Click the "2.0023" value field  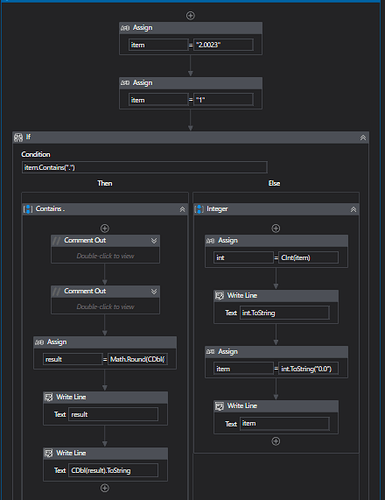[223, 45]
